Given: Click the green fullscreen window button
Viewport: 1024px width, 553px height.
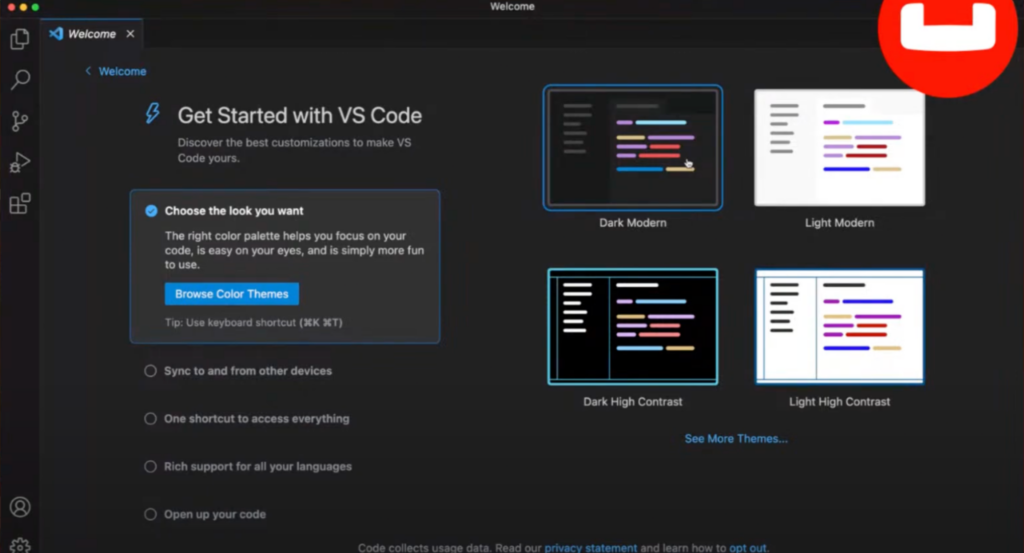Looking at the screenshot, I should [35, 7].
